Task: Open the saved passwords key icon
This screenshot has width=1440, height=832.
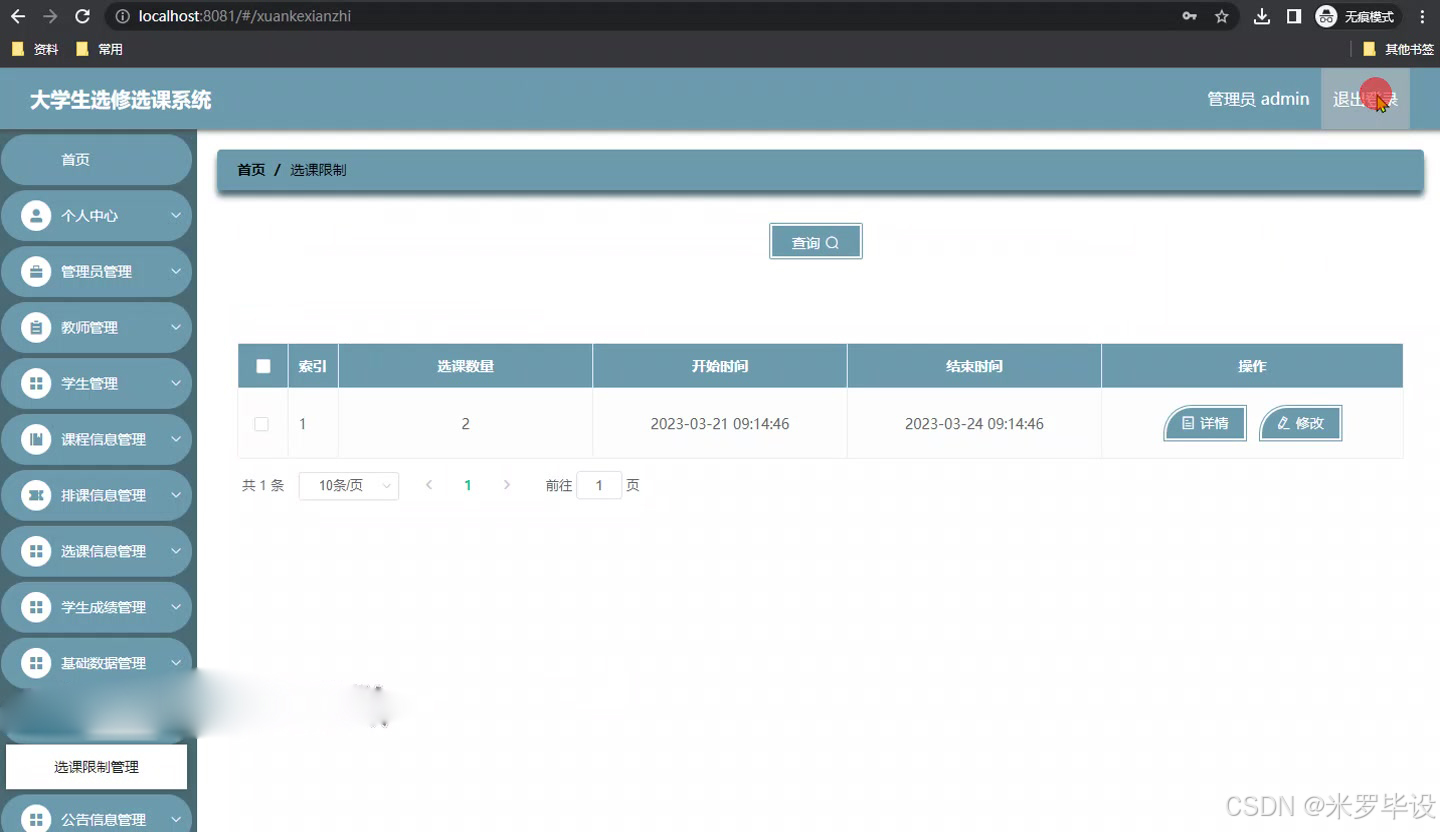Action: pos(1189,16)
